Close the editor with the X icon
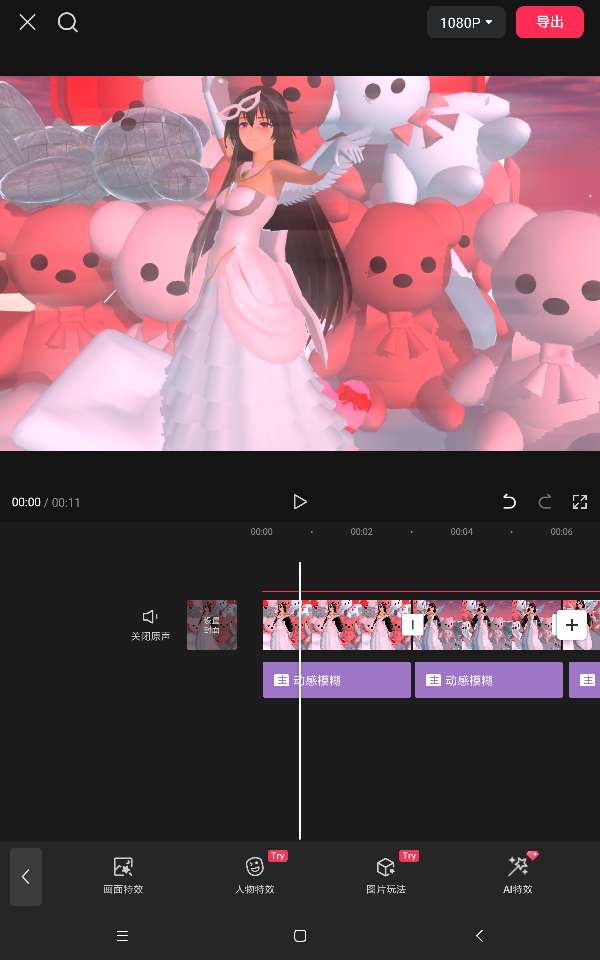Viewport: 600px width, 960px height. [27, 22]
